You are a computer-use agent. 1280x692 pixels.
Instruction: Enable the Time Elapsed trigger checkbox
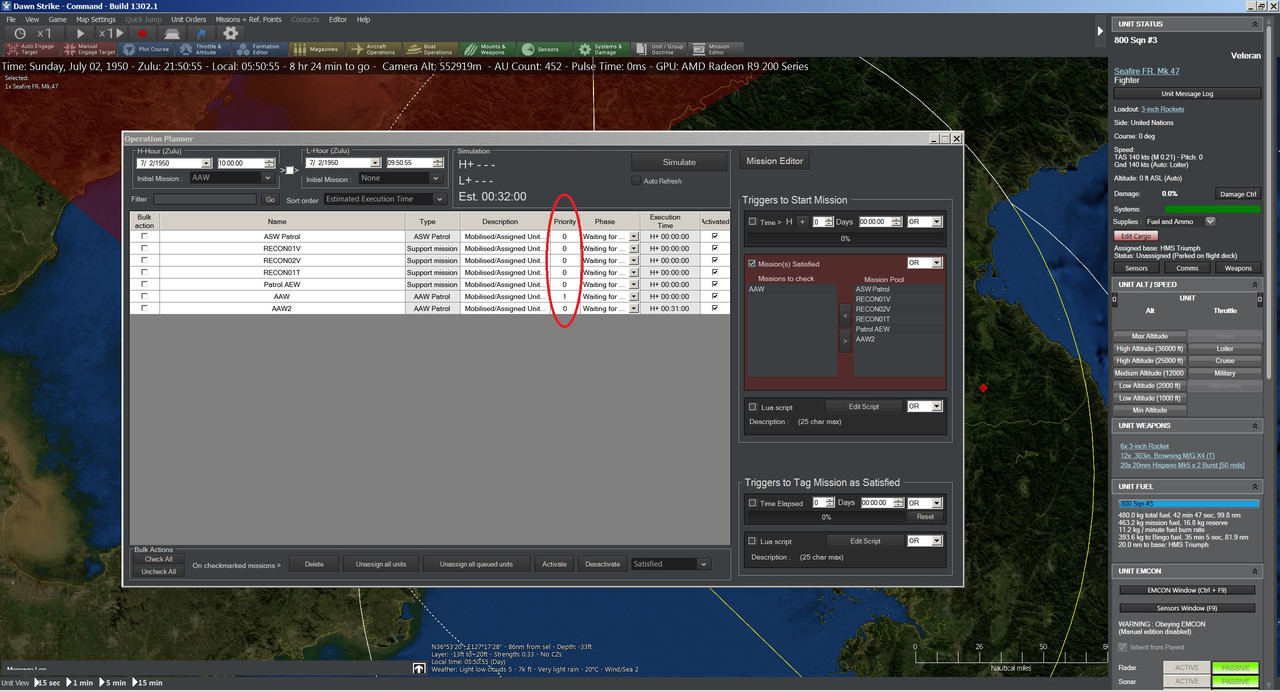coord(753,503)
